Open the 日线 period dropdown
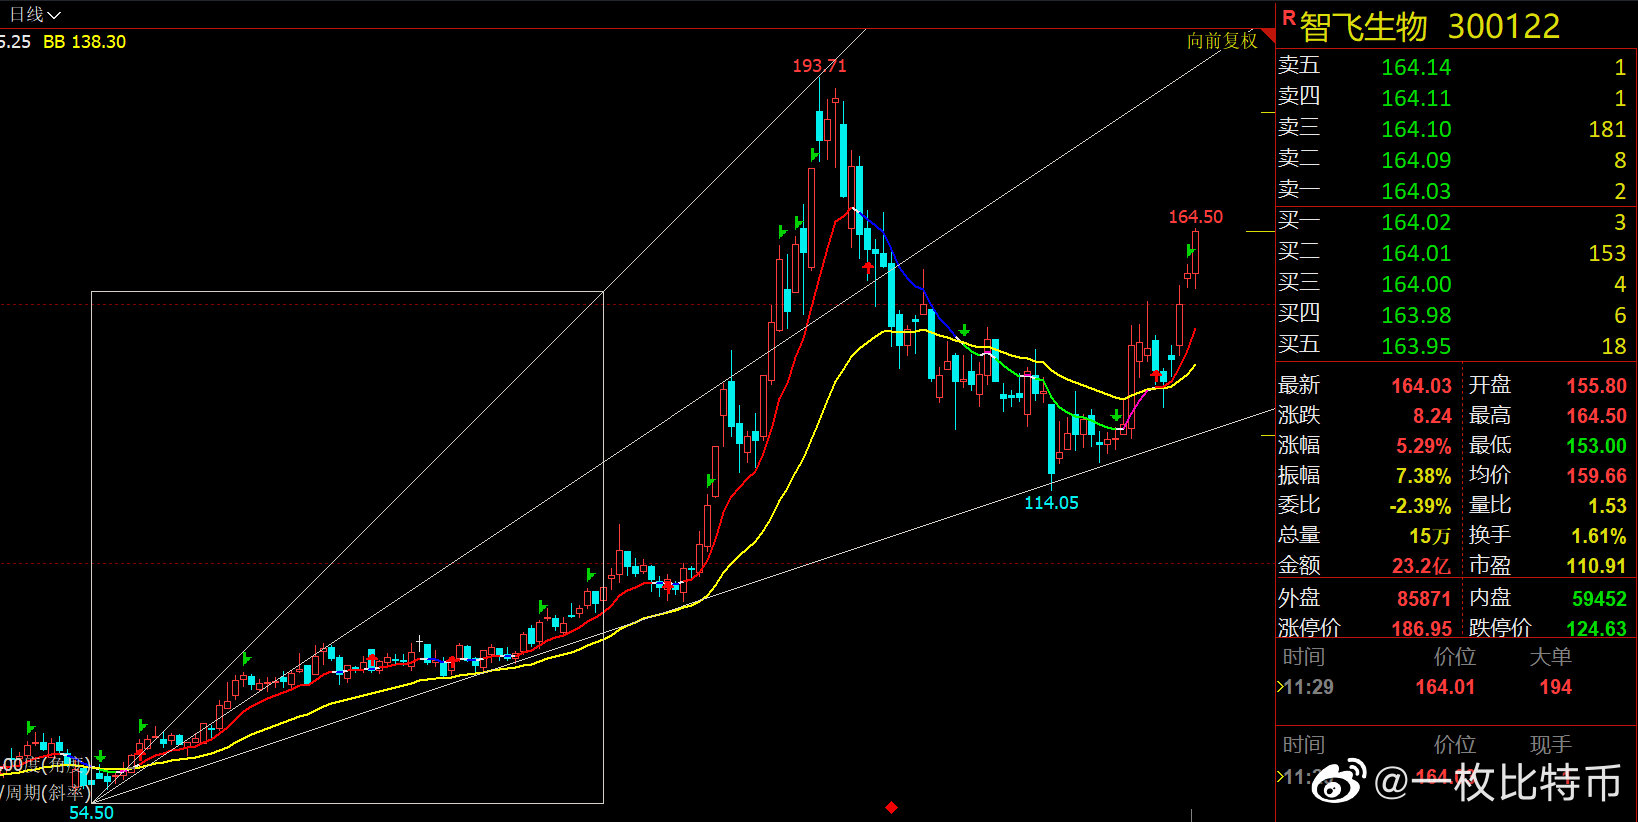 [x=35, y=14]
